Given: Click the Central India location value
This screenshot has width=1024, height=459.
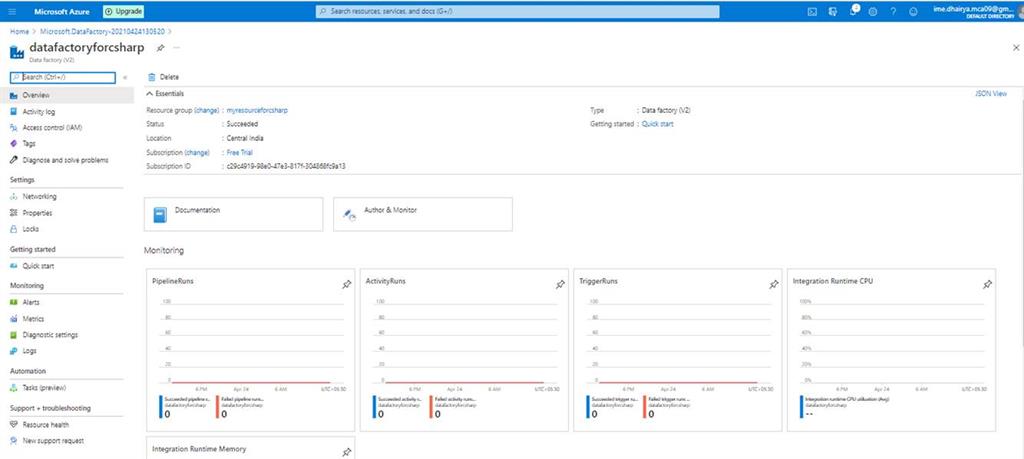Looking at the screenshot, I should [x=245, y=138].
